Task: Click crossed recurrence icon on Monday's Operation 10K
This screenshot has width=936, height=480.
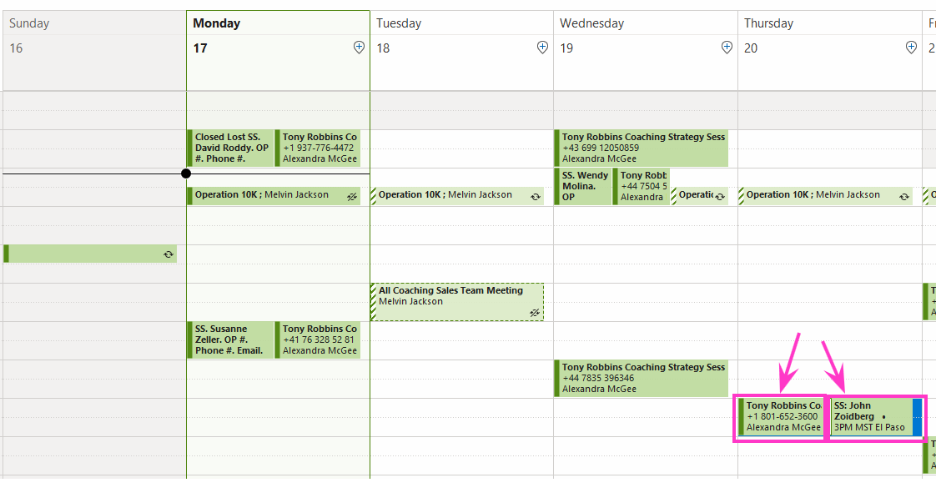Action: 352,196
